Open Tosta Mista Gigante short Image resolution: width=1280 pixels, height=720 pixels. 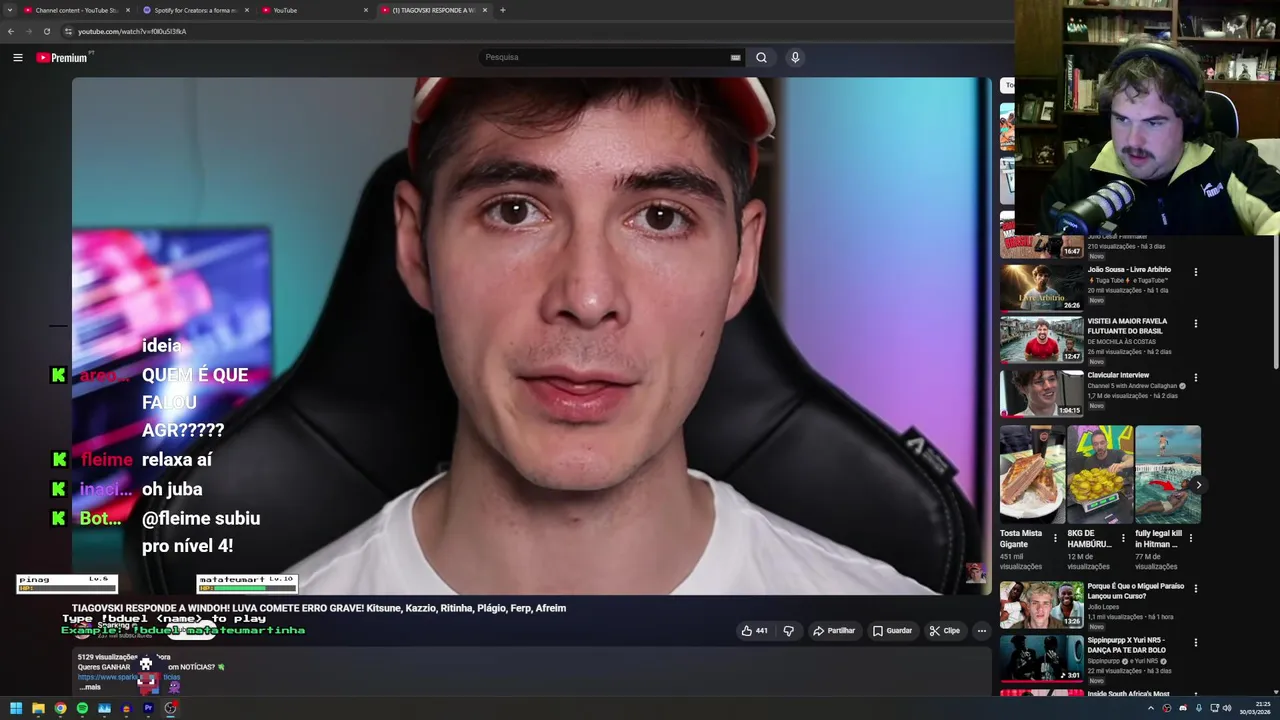tap(1032, 475)
